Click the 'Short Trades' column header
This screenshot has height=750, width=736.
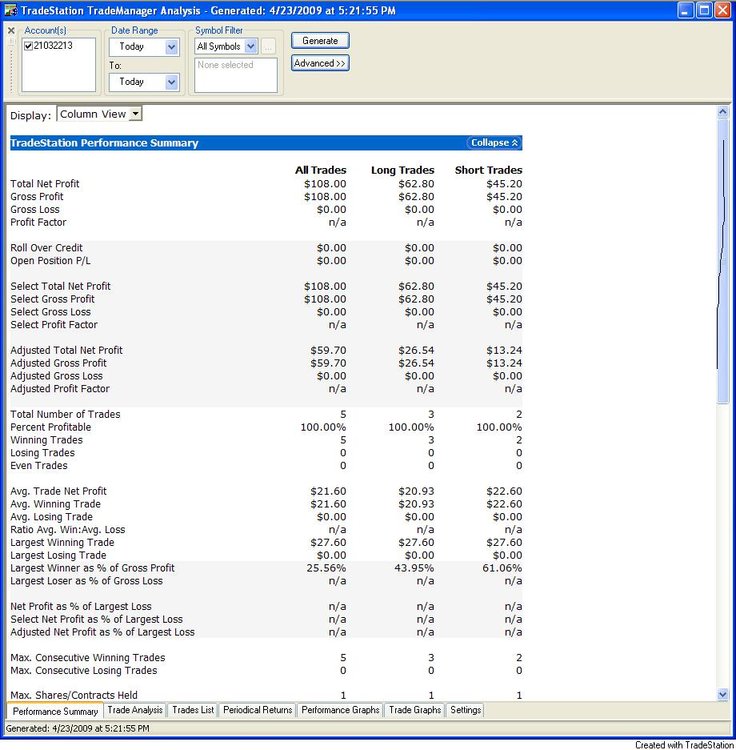(488, 170)
